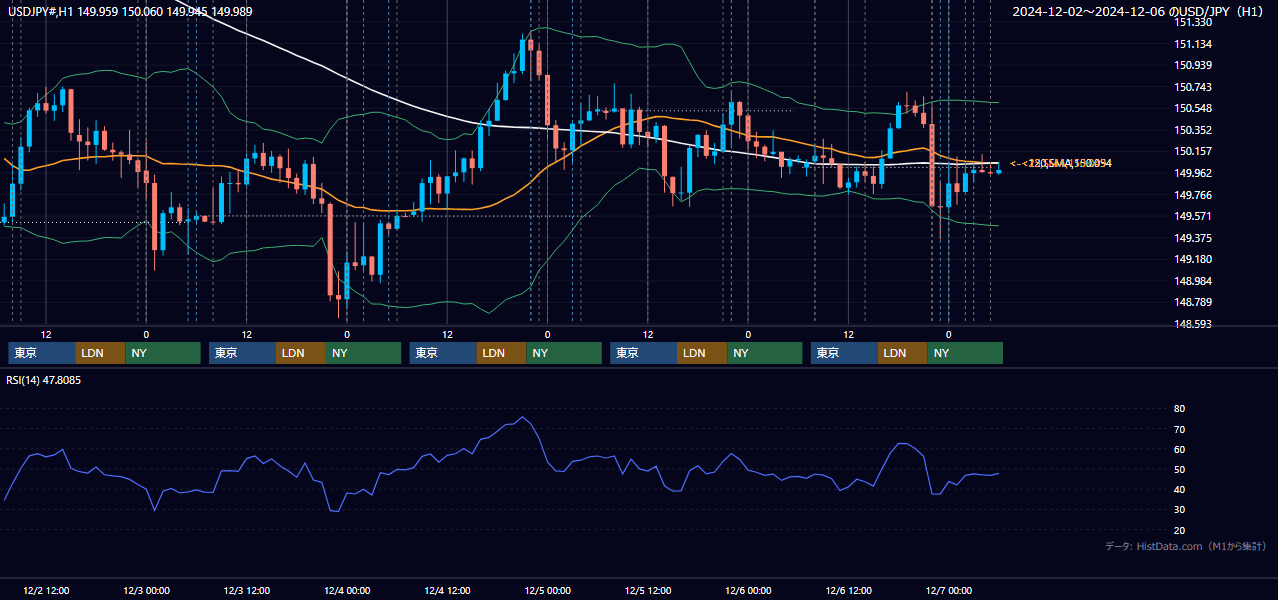1278x600 pixels.
Task: Click the last 東京 session block
Action: click(x=845, y=353)
